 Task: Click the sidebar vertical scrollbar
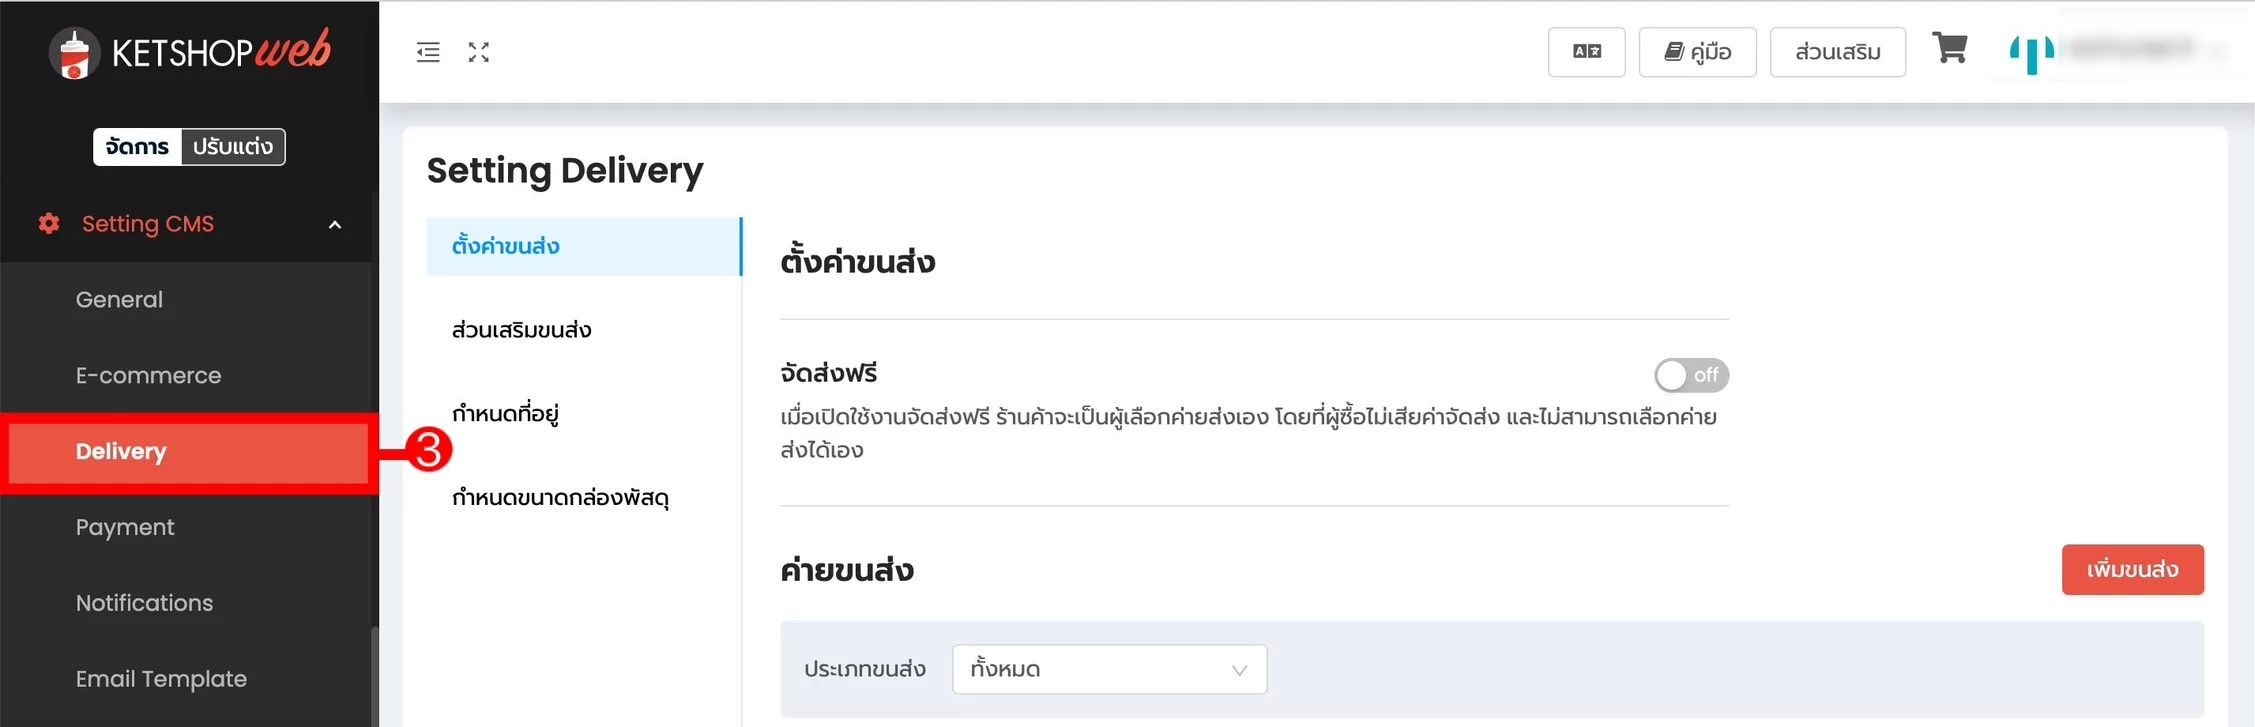375,675
